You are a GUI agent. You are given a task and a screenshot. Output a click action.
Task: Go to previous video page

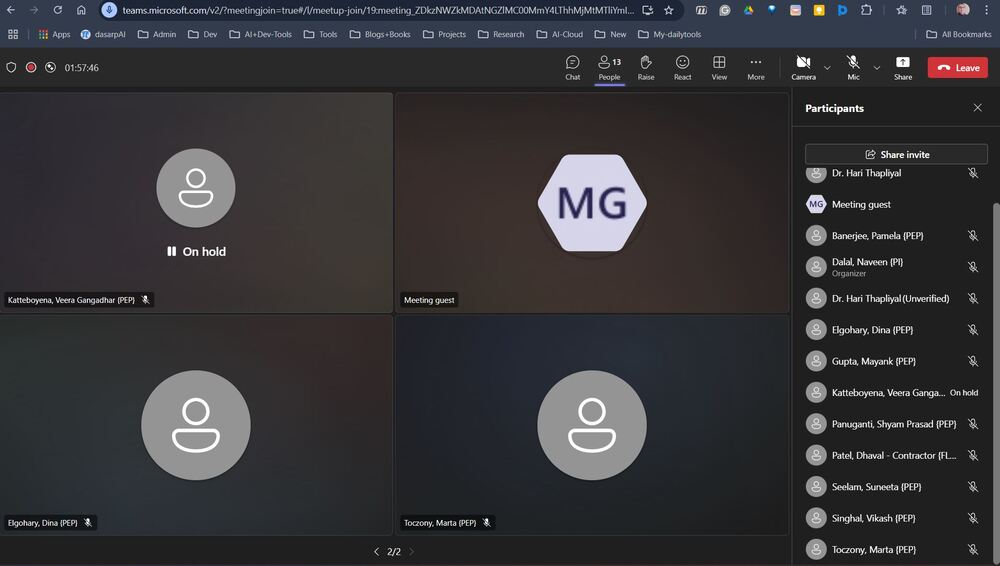(376, 551)
